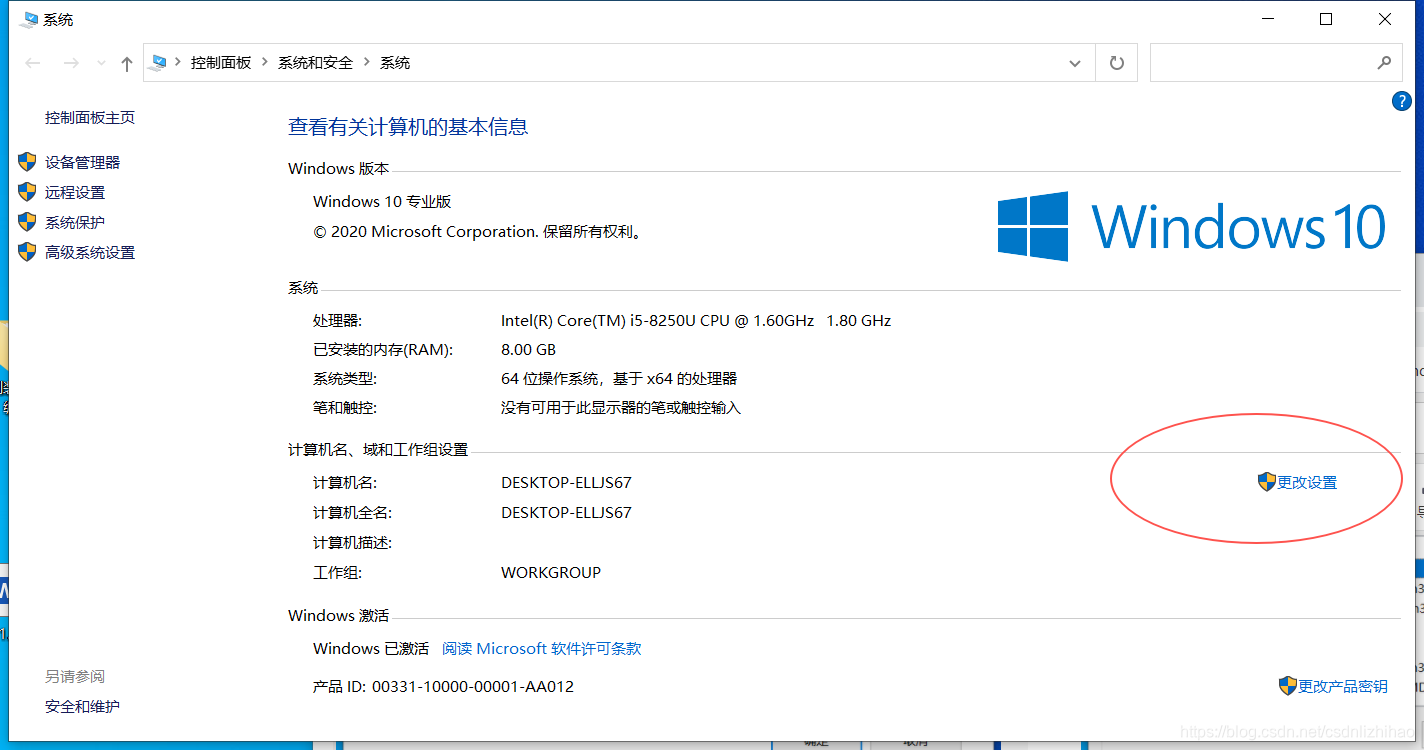
Task: Go up one level with up arrow
Action: 126,63
